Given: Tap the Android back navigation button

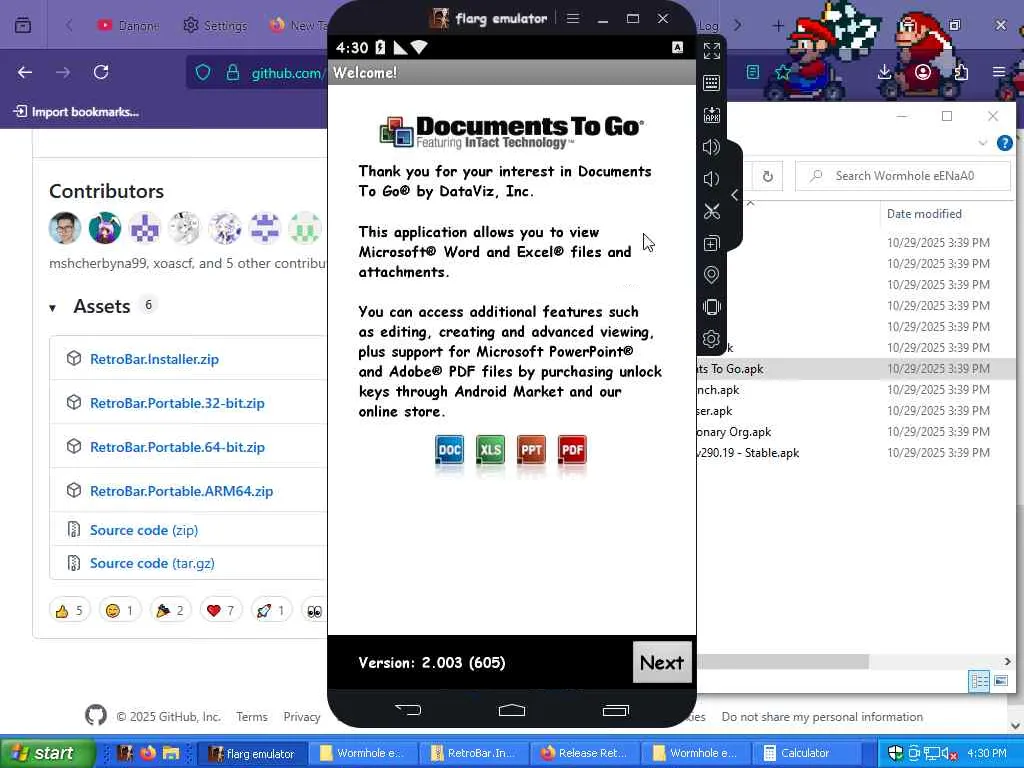Looking at the screenshot, I should 408,709.
